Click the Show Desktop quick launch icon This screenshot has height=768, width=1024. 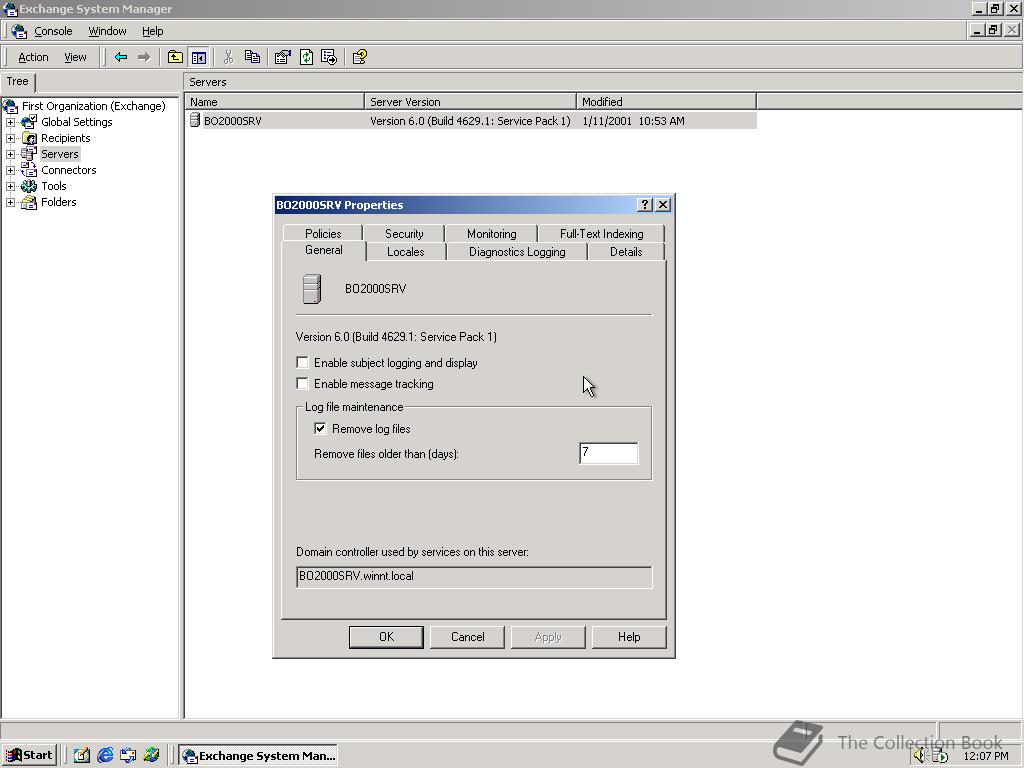click(x=82, y=756)
